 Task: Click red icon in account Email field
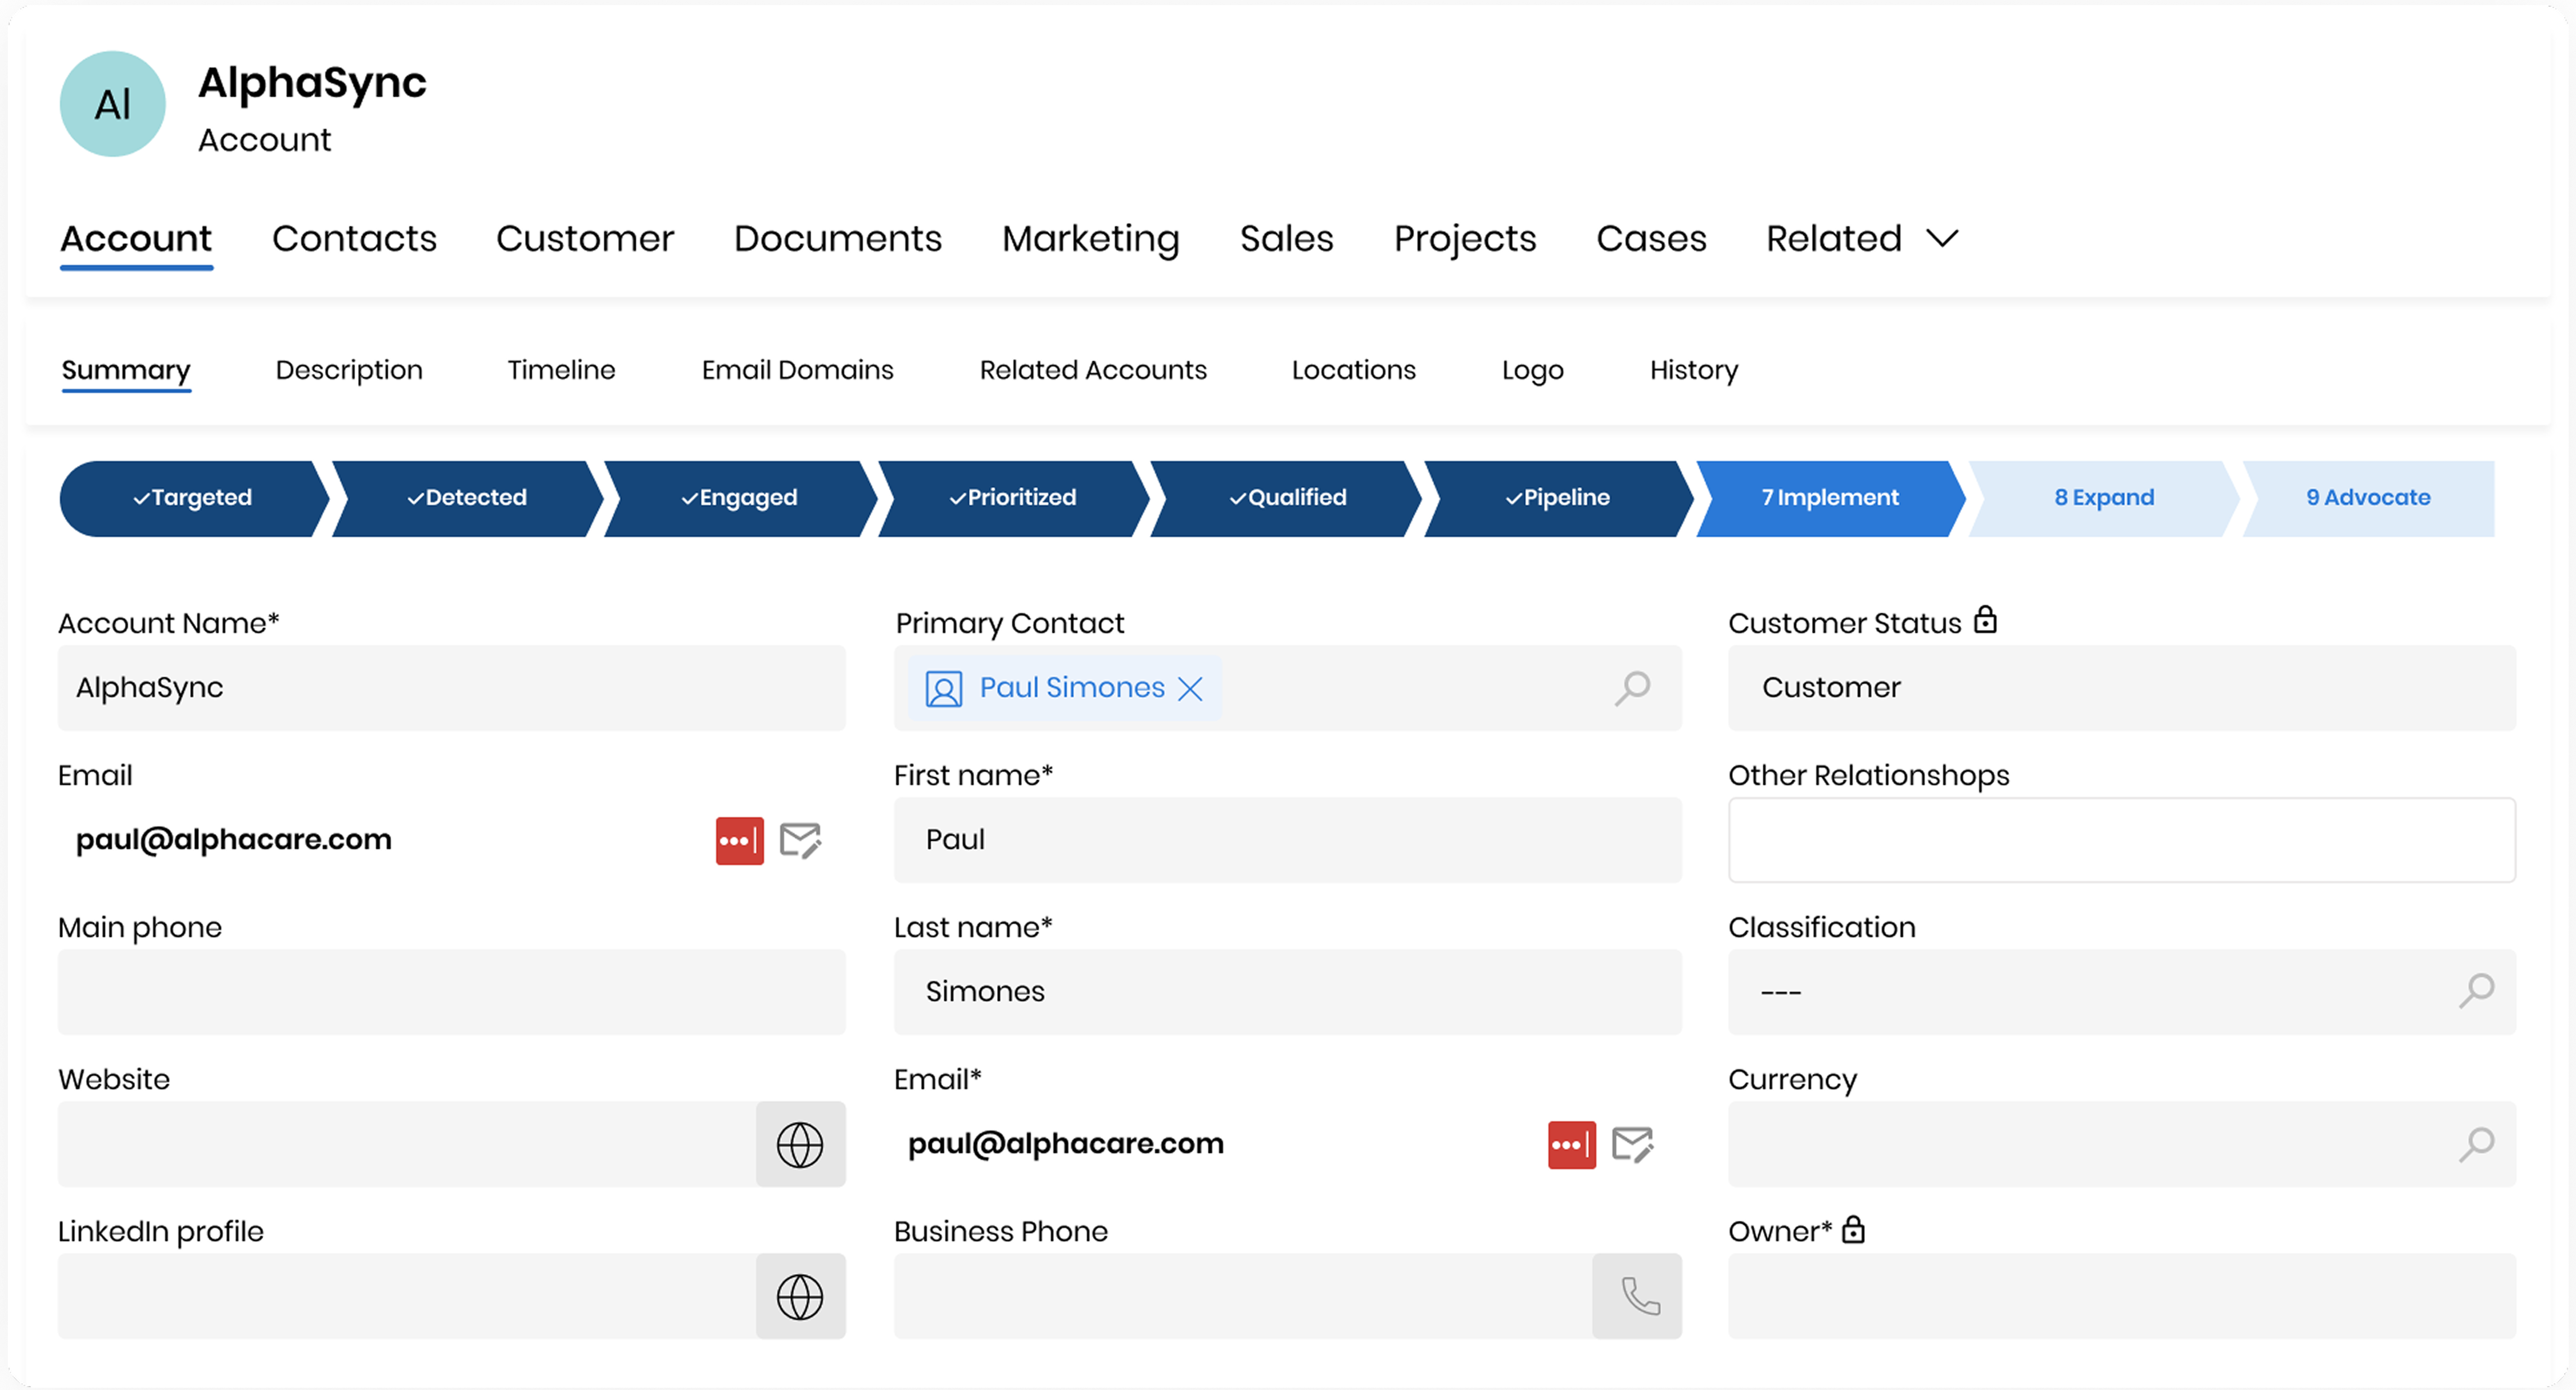pyautogui.click(x=740, y=841)
